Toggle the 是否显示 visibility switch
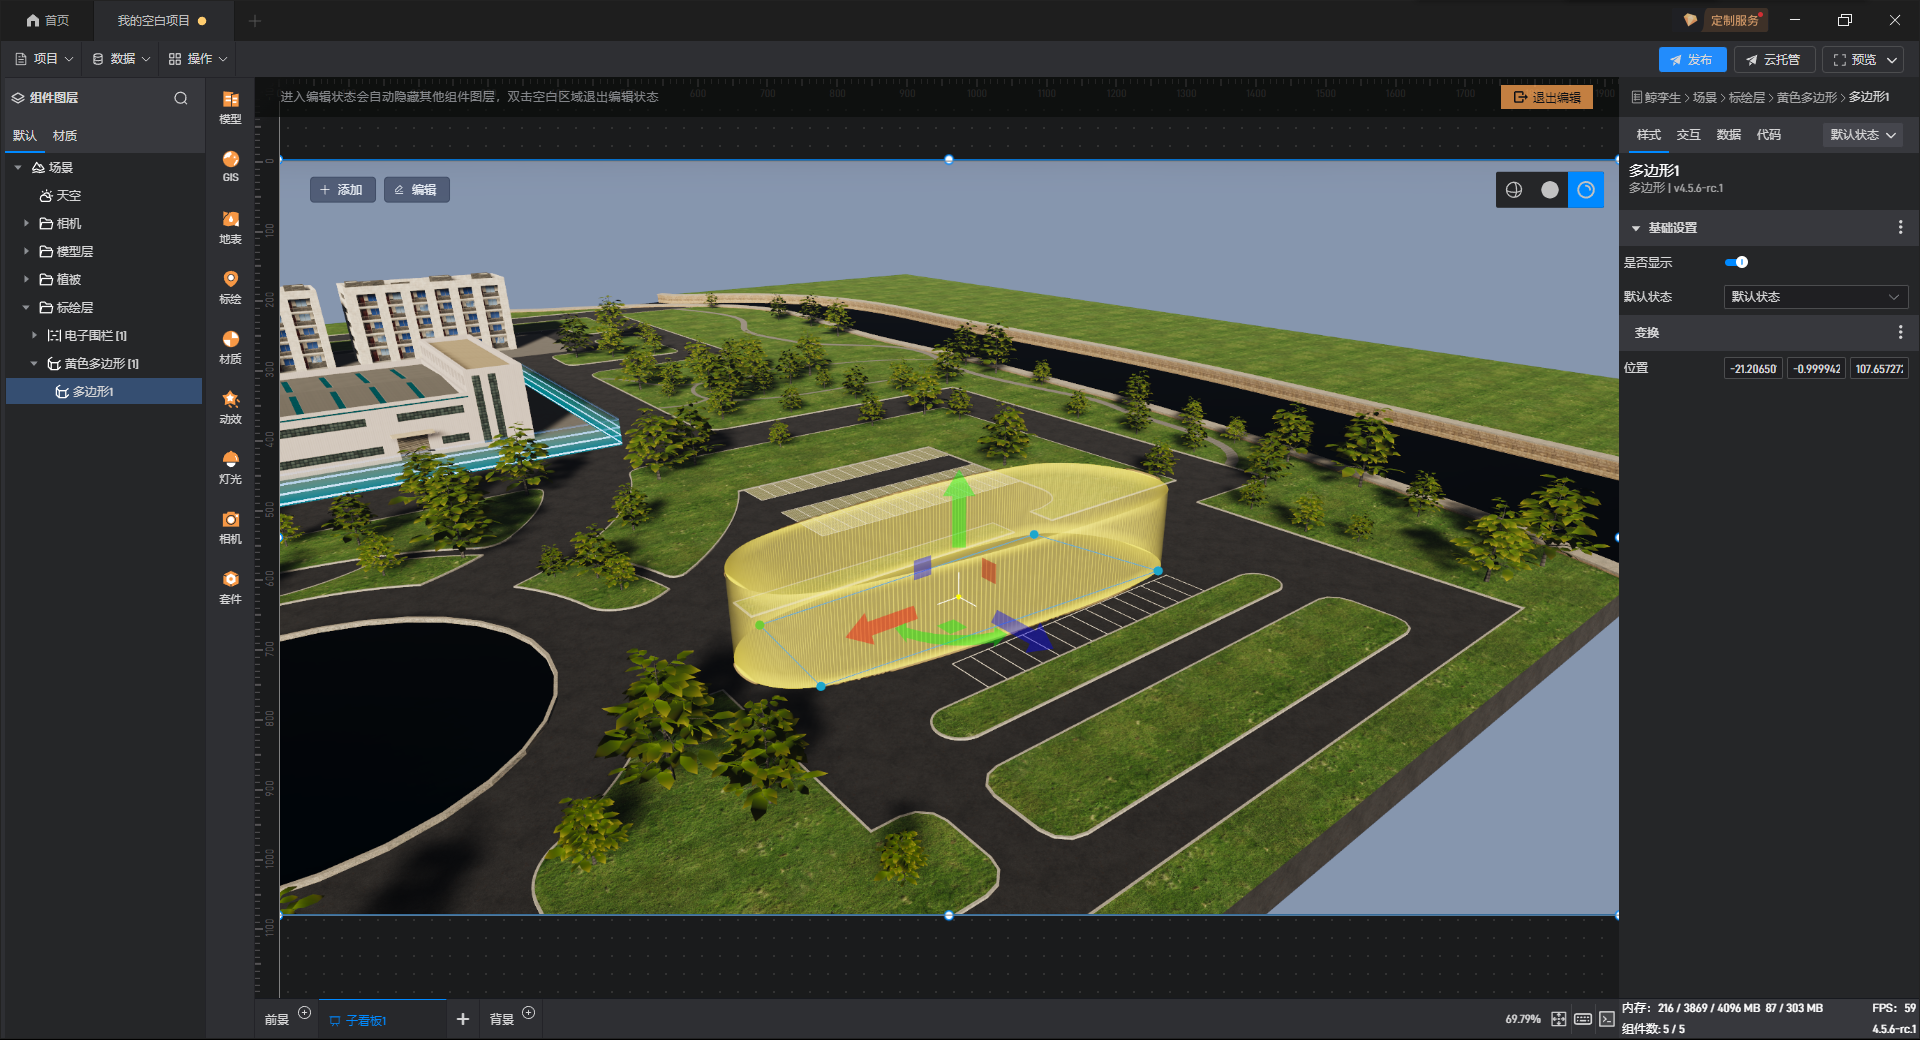Screen dimensions: 1920x1040 pyautogui.click(x=1736, y=262)
